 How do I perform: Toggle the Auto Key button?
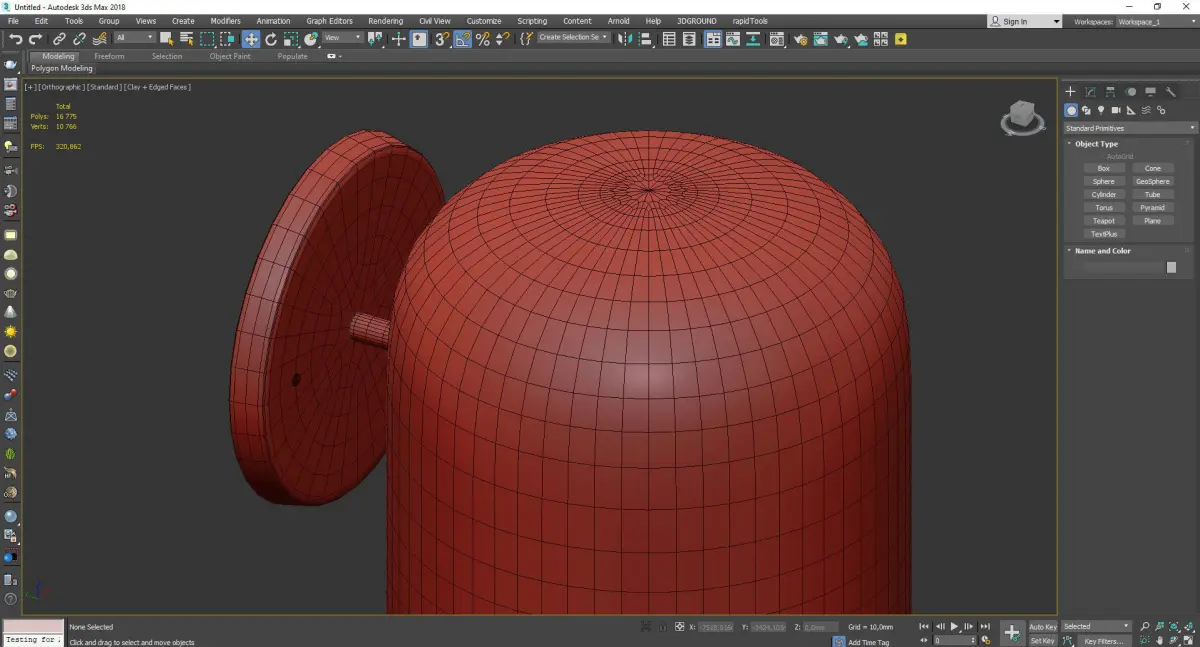[1043, 626]
